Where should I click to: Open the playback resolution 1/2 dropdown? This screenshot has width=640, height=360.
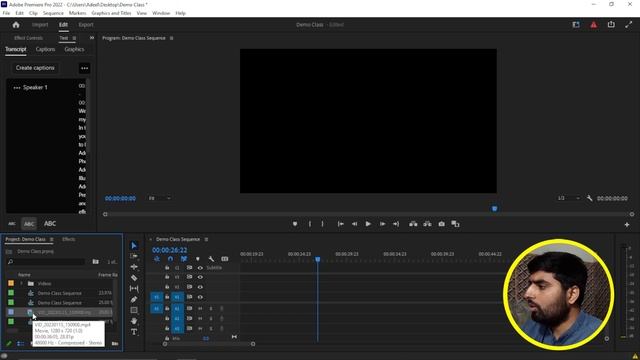pos(569,198)
